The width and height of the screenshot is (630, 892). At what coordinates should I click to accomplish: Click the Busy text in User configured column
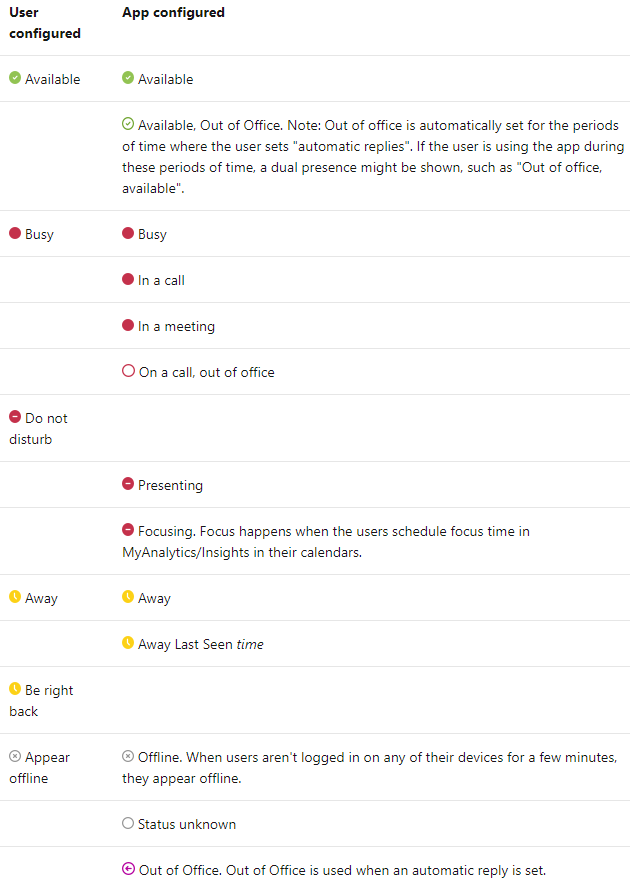point(39,234)
